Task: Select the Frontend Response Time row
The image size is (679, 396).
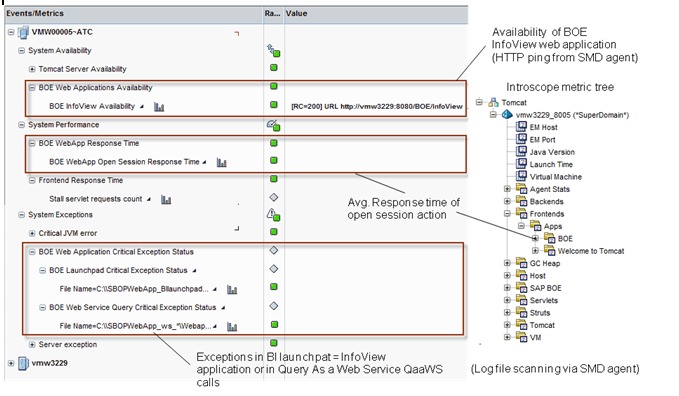Action: [x=81, y=181]
